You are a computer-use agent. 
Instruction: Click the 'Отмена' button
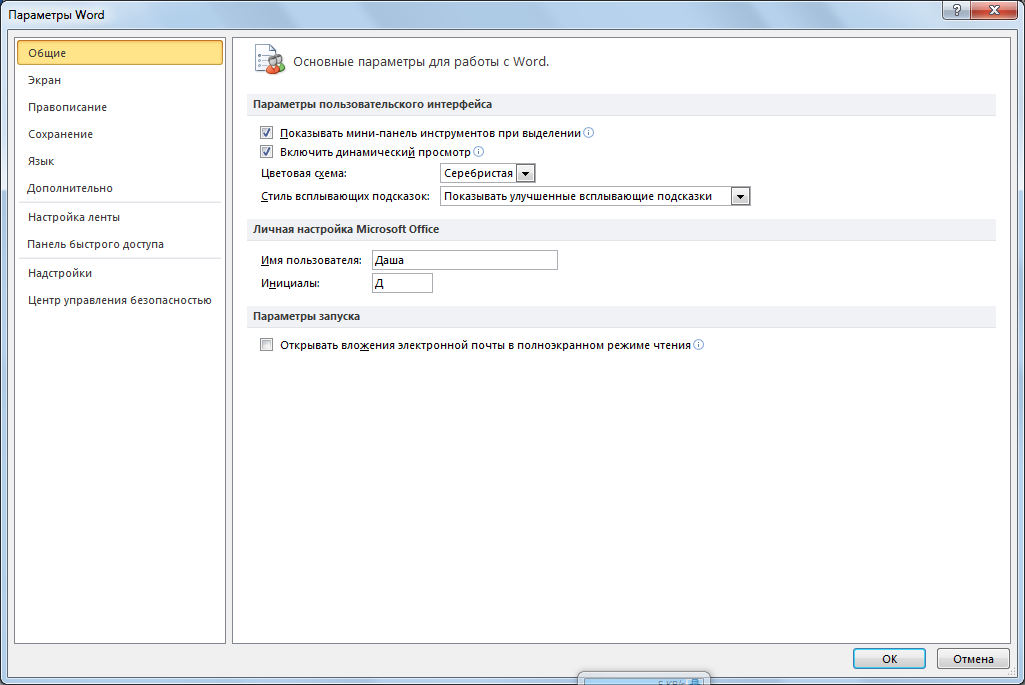pyautogui.click(x=973, y=659)
